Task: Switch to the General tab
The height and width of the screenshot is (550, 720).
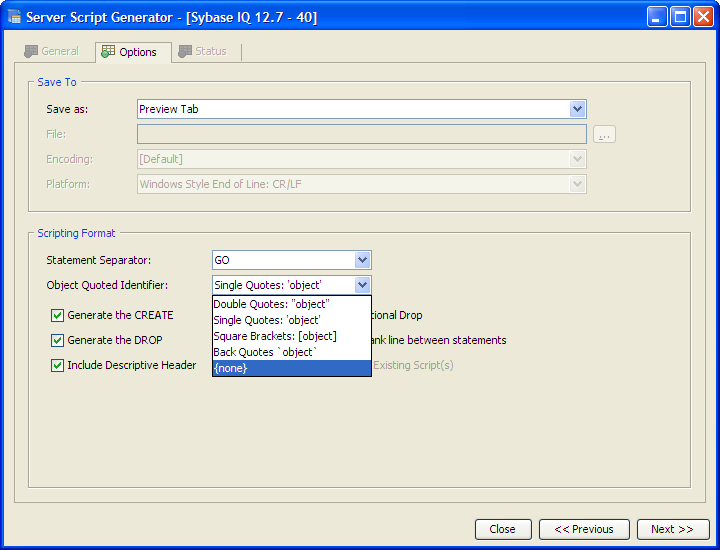Action: tap(51, 51)
